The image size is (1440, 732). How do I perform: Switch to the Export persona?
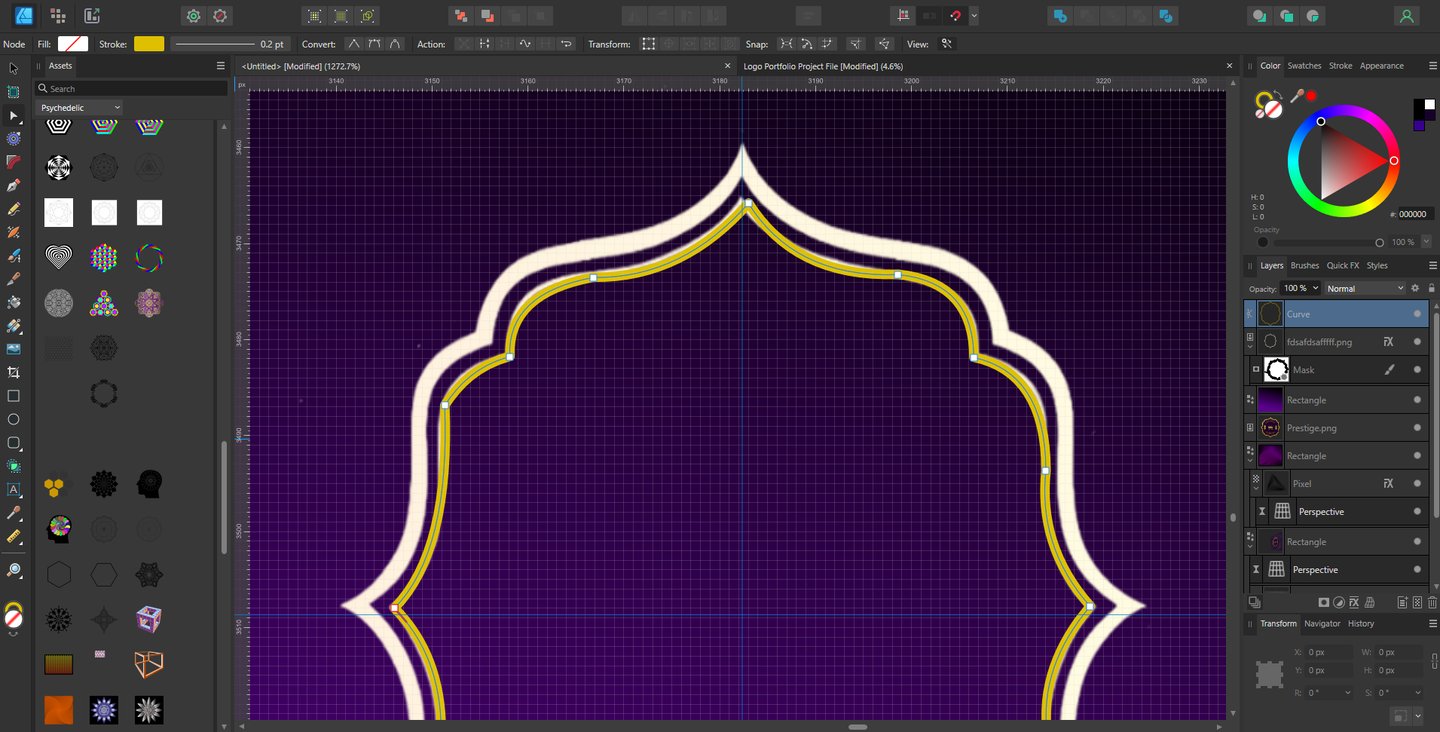[92, 16]
